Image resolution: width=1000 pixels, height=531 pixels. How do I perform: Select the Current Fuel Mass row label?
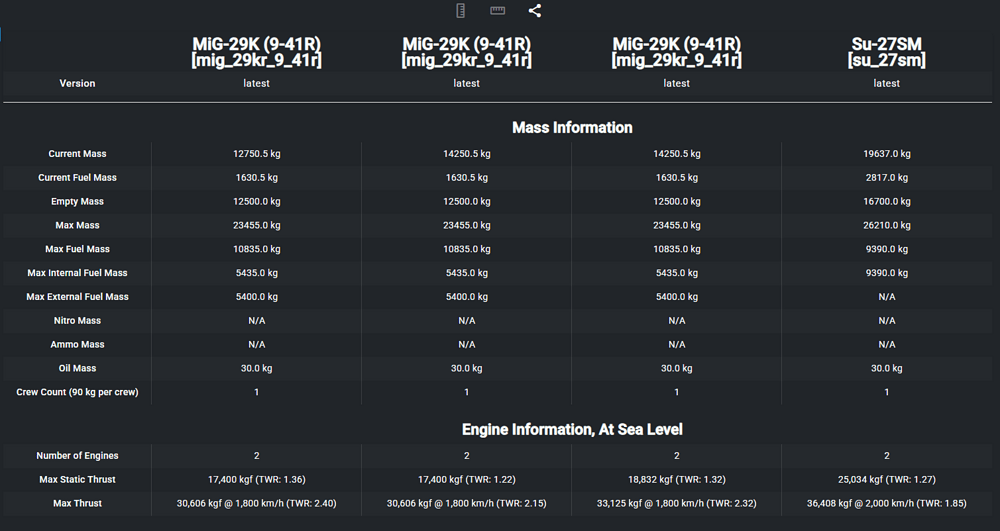pyautogui.click(x=77, y=178)
